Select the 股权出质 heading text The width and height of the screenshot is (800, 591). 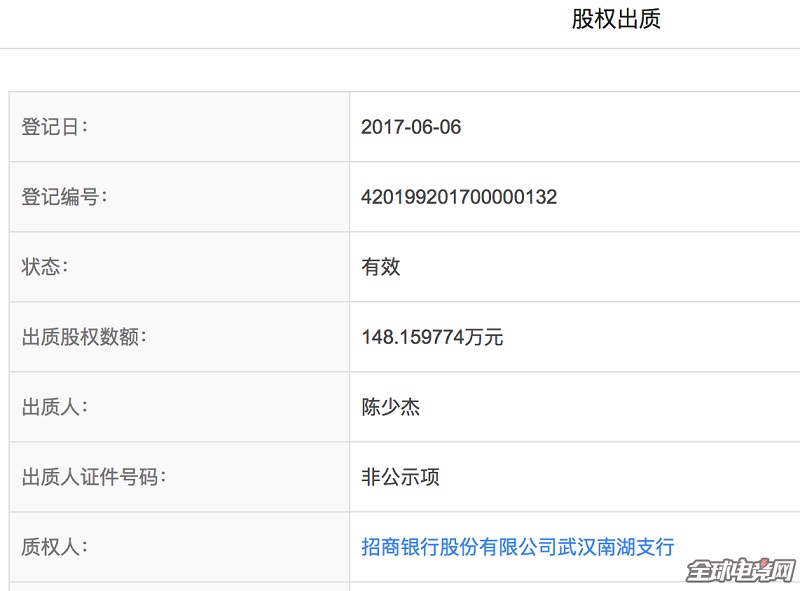(616, 19)
